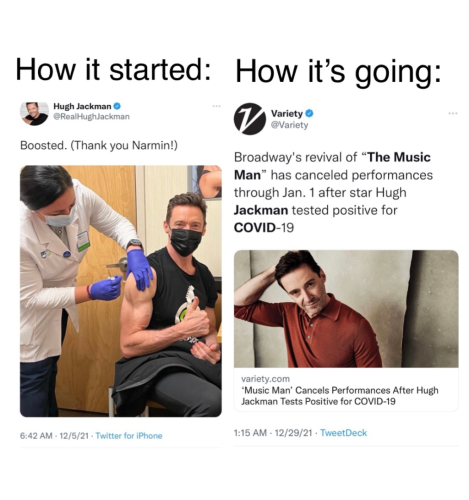Open the 'Music Man' Cancels Performances article headline
This screenshot has width=469, height=500.
click(x=340, y=396)
